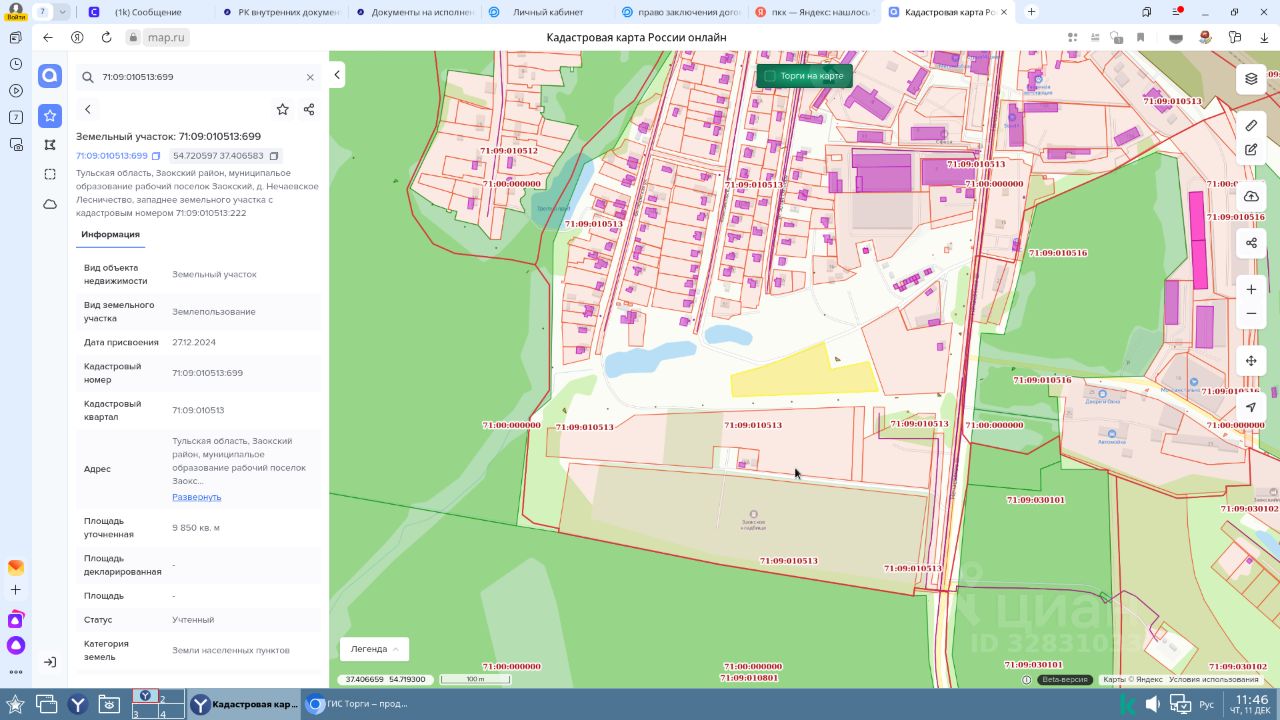Open the map layers panel
This screenshot has width=1280, height=720.
click(x=1251, y=78)
